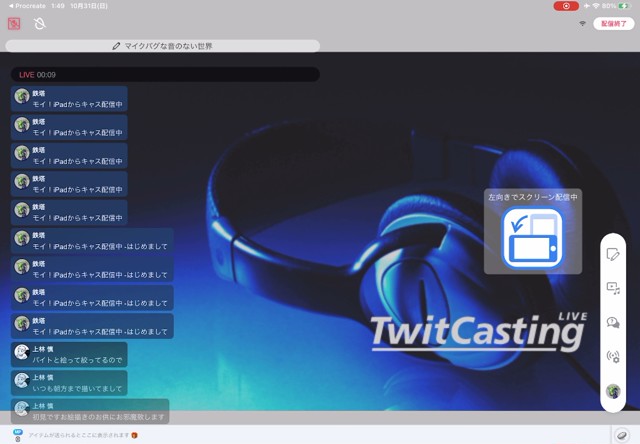The image size is (640, 444).
Task: Tap the pencil icon beside the title
Action: (116, 46)
